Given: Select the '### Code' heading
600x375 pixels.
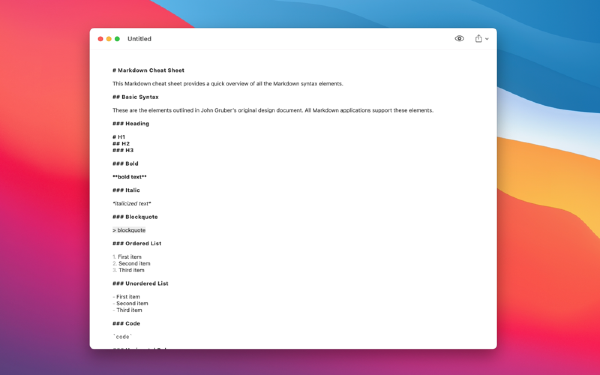Looking at the screenshot, I should [x=126, y=324].
